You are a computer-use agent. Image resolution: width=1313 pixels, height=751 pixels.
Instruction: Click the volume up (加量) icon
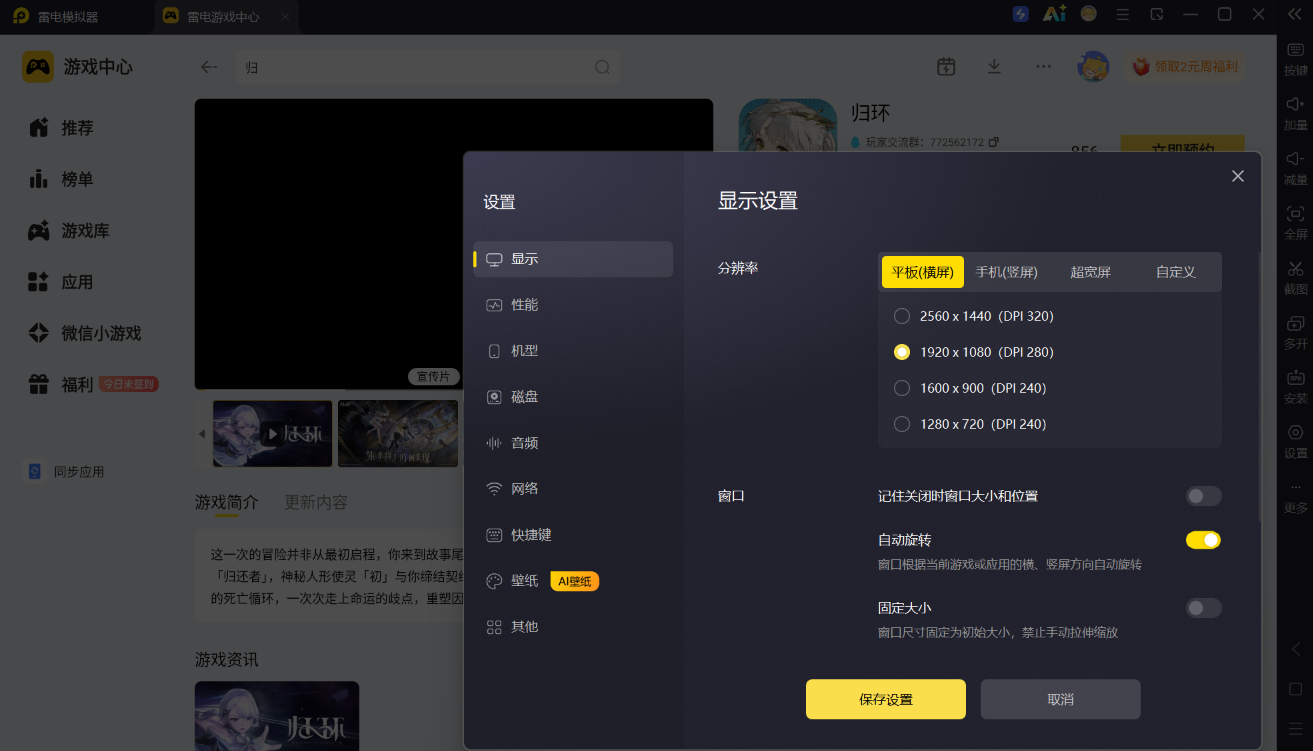[x=1295, y=104]
